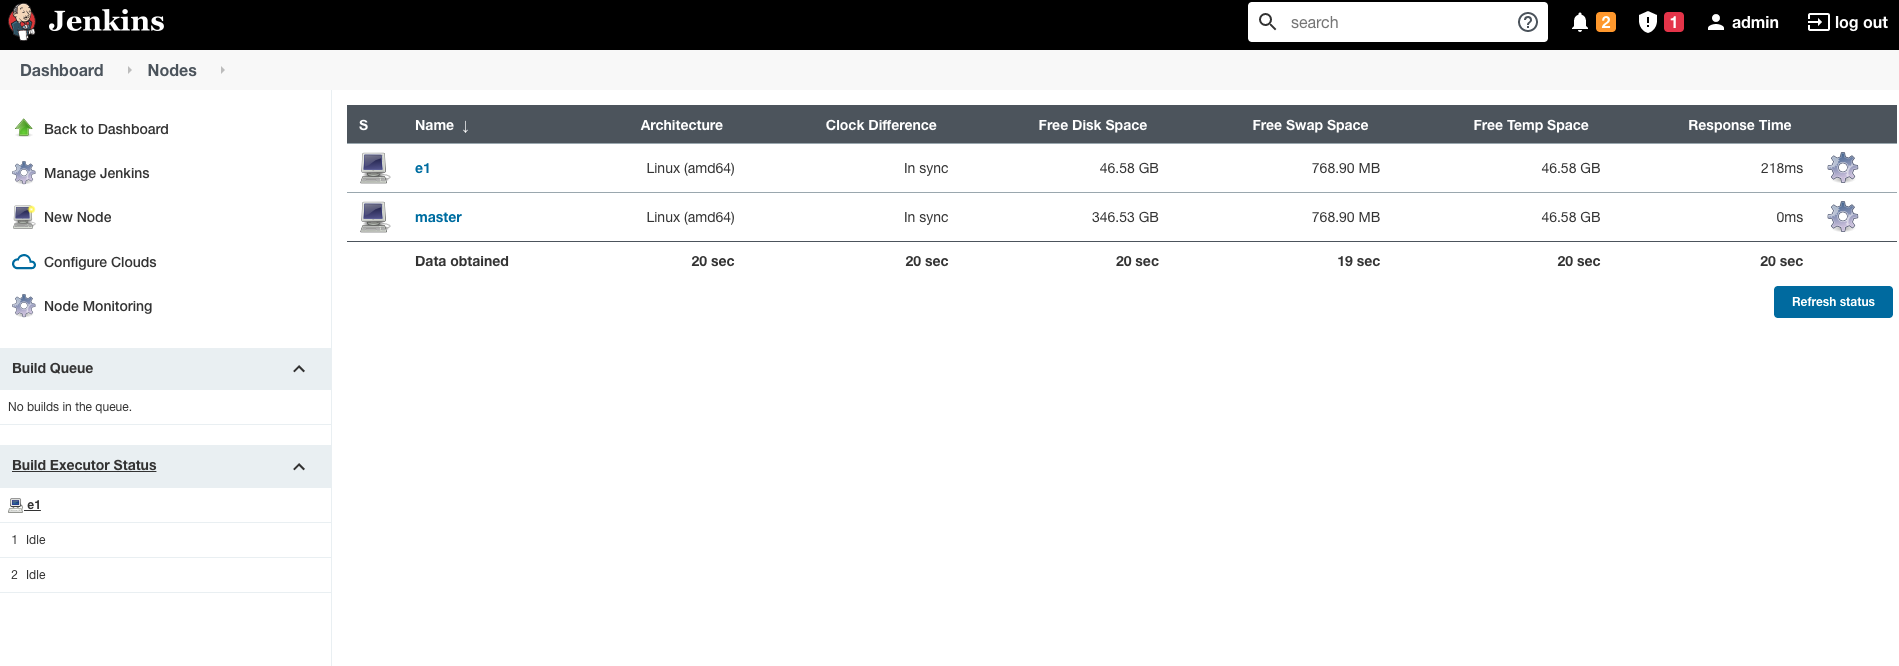Click the log out link
Screen dimensions: 1899x666
1847,22
